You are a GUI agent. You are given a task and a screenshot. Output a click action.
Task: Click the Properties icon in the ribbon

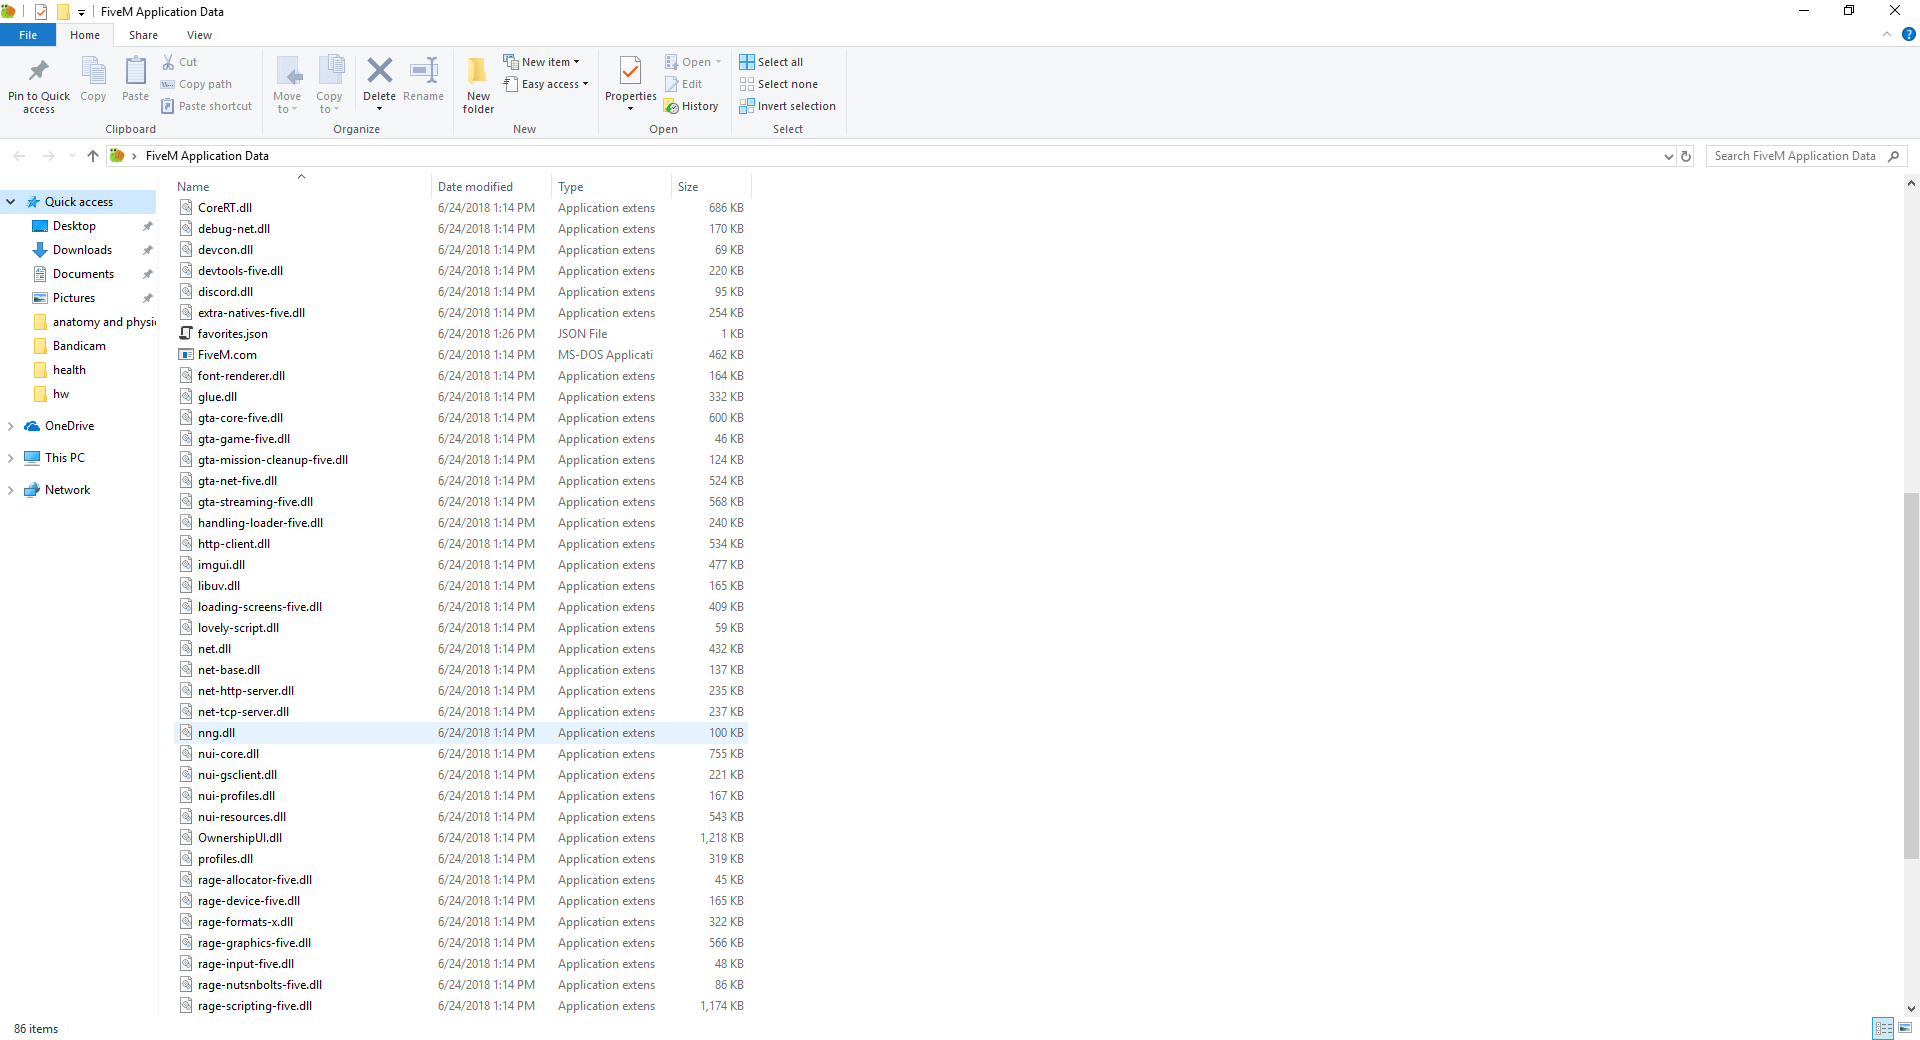click(630, 75)
